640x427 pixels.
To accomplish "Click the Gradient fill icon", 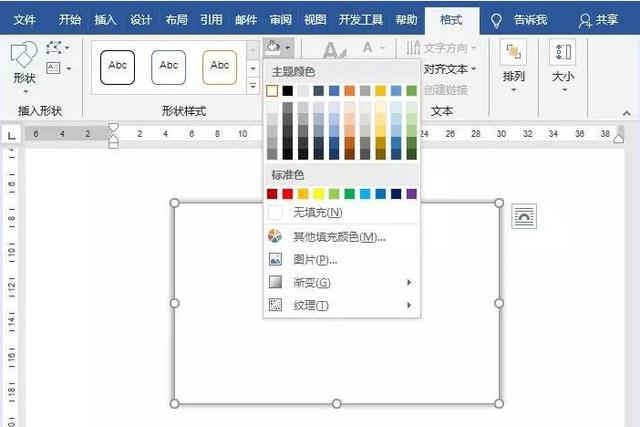I will point(275,282).
